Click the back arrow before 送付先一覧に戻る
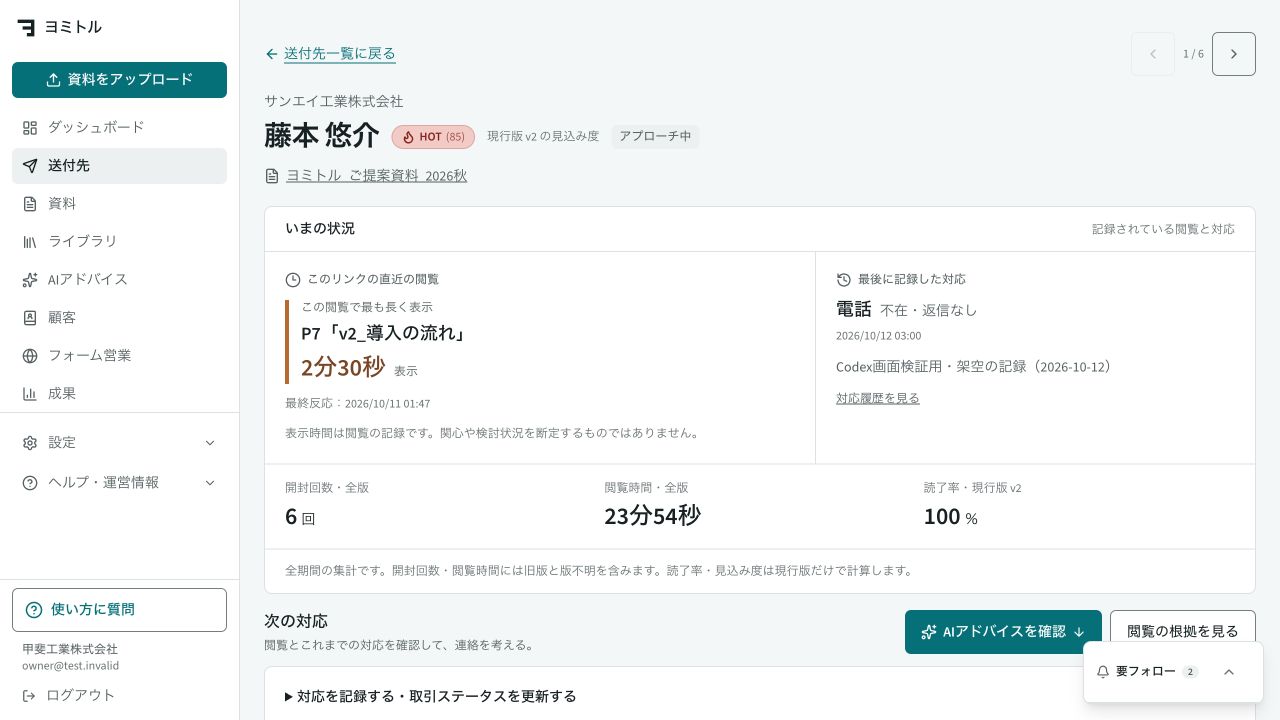The height and width of the screenshot is (720, 1280). click(272, 54)
